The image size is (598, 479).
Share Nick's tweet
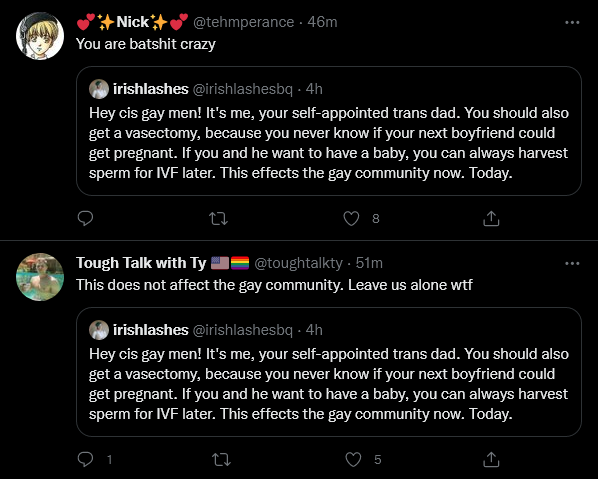[x=491, y=219]
